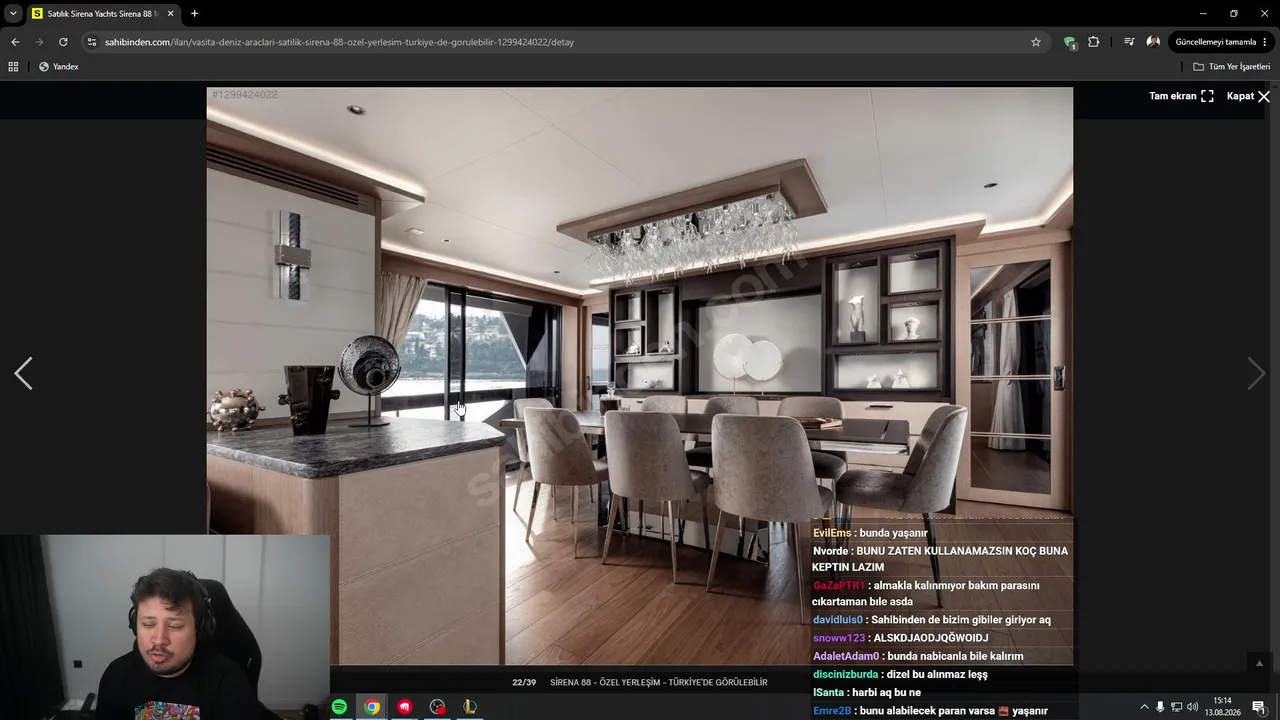Open the notification center icon

1259,707
